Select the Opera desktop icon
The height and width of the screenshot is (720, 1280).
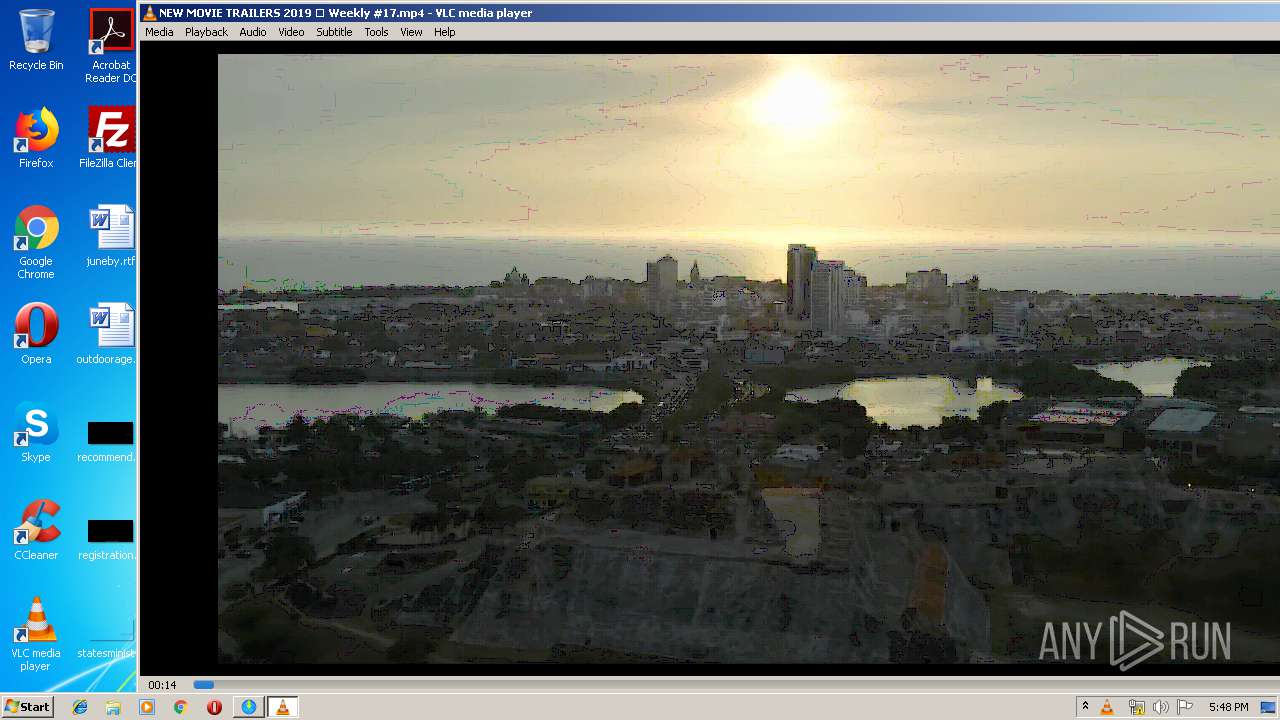(36, 334)
